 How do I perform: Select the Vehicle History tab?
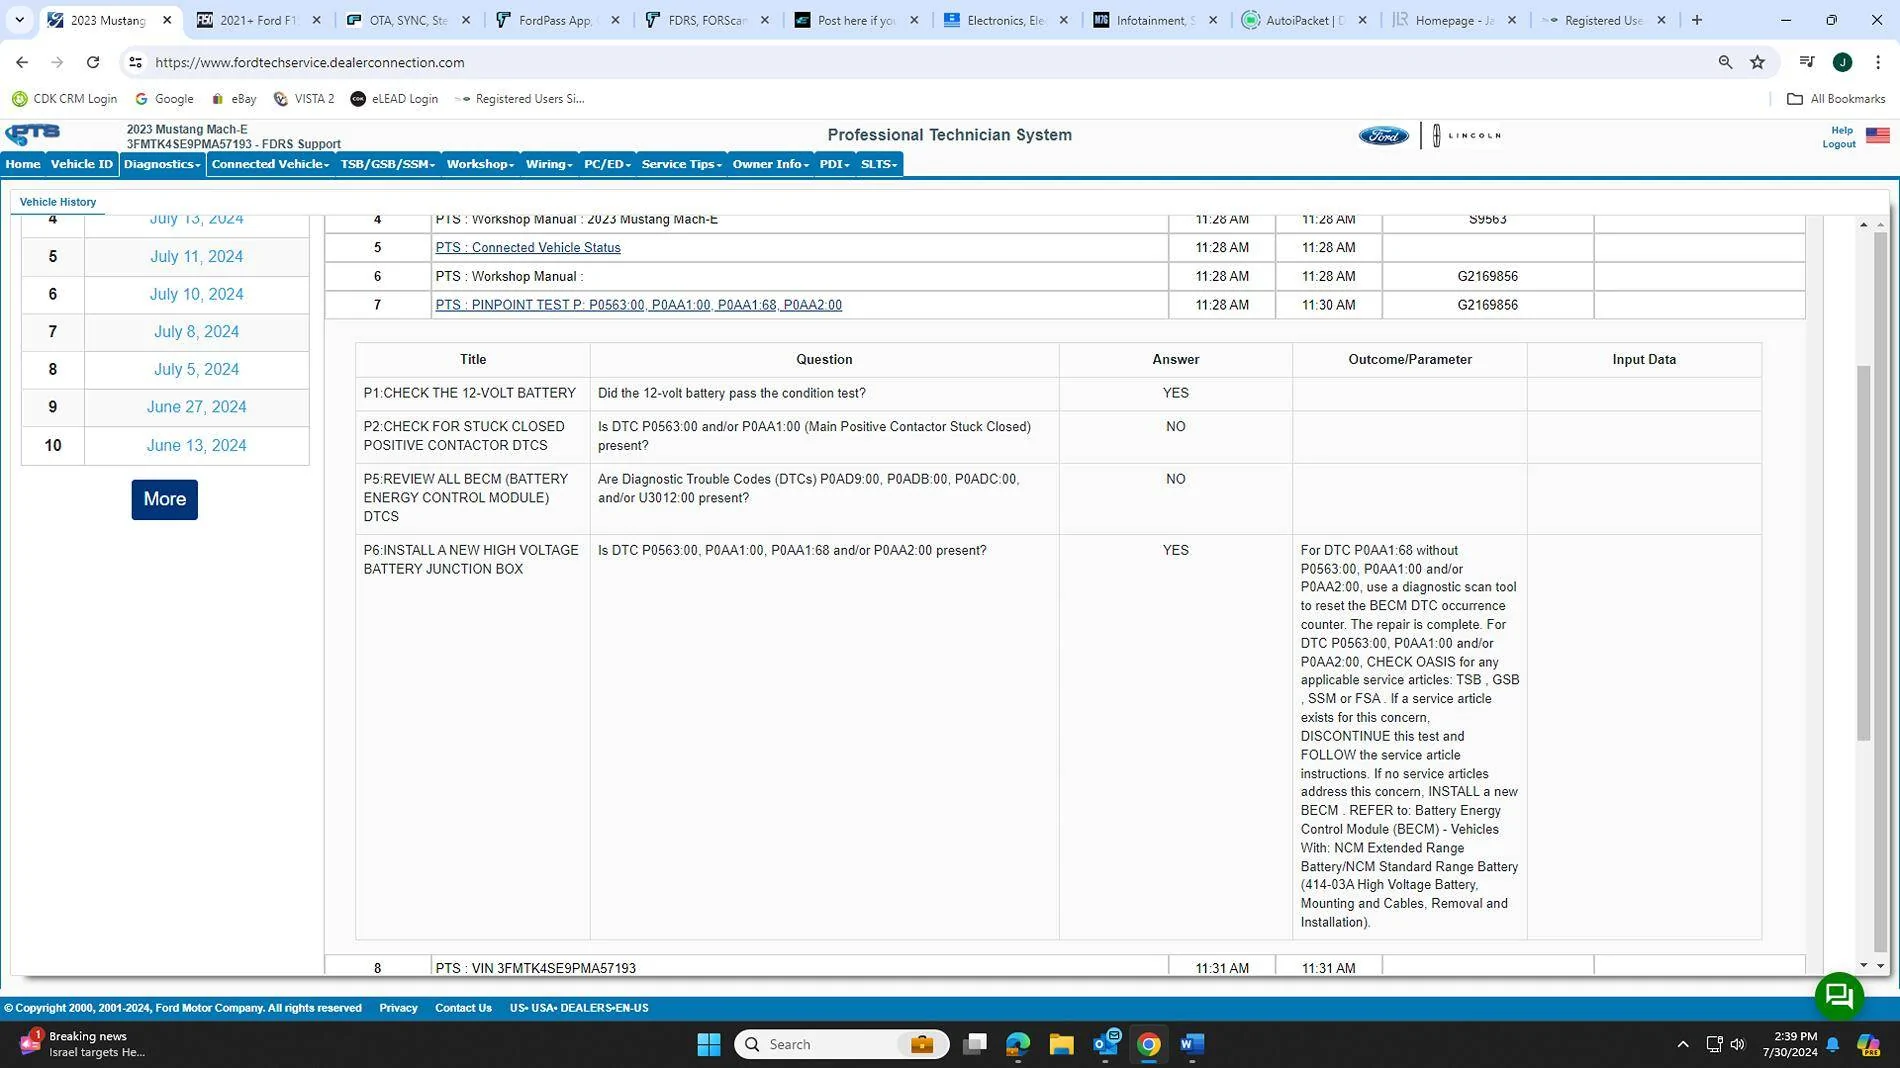(x=58, y=202)
